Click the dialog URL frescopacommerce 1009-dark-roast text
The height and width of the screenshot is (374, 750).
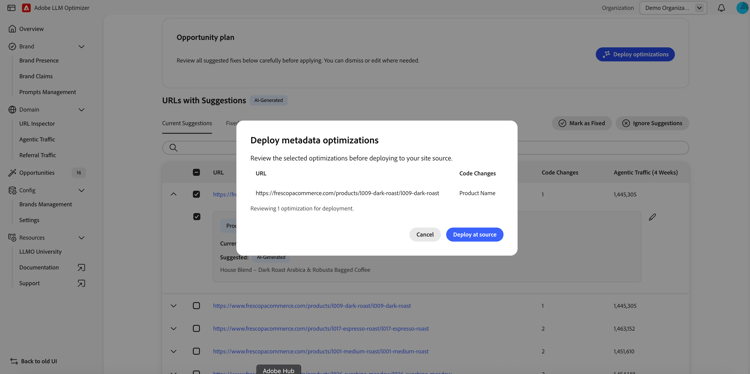[347, 193]
